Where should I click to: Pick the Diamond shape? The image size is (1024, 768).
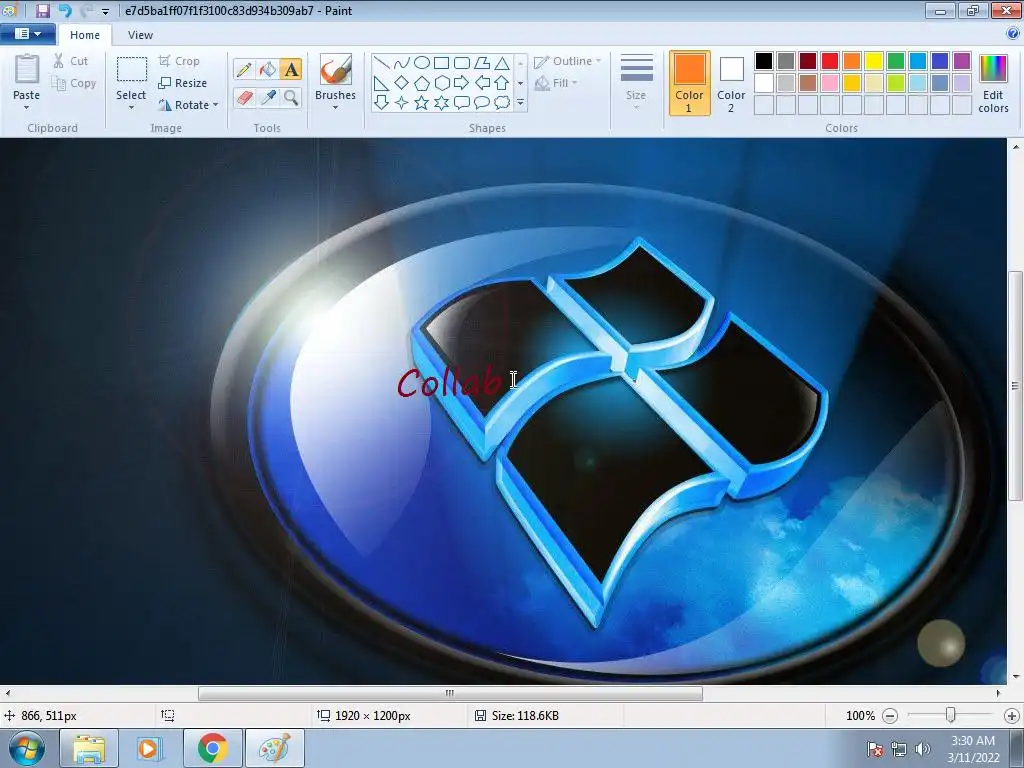tap(402, 83)
